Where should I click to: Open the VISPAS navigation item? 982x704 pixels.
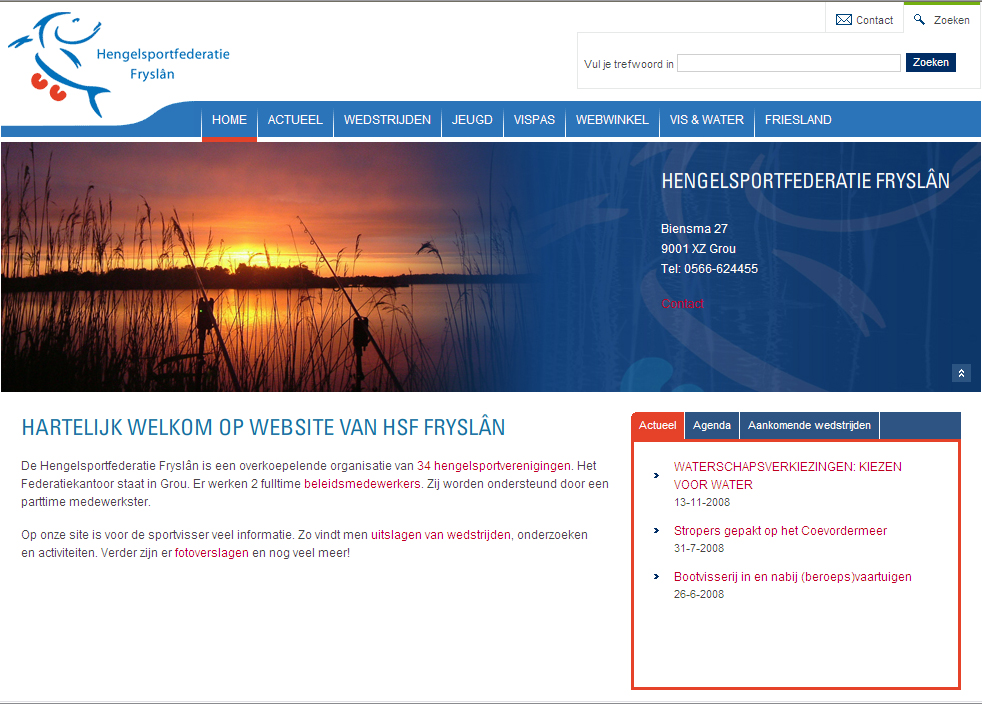tap(534, 120)
